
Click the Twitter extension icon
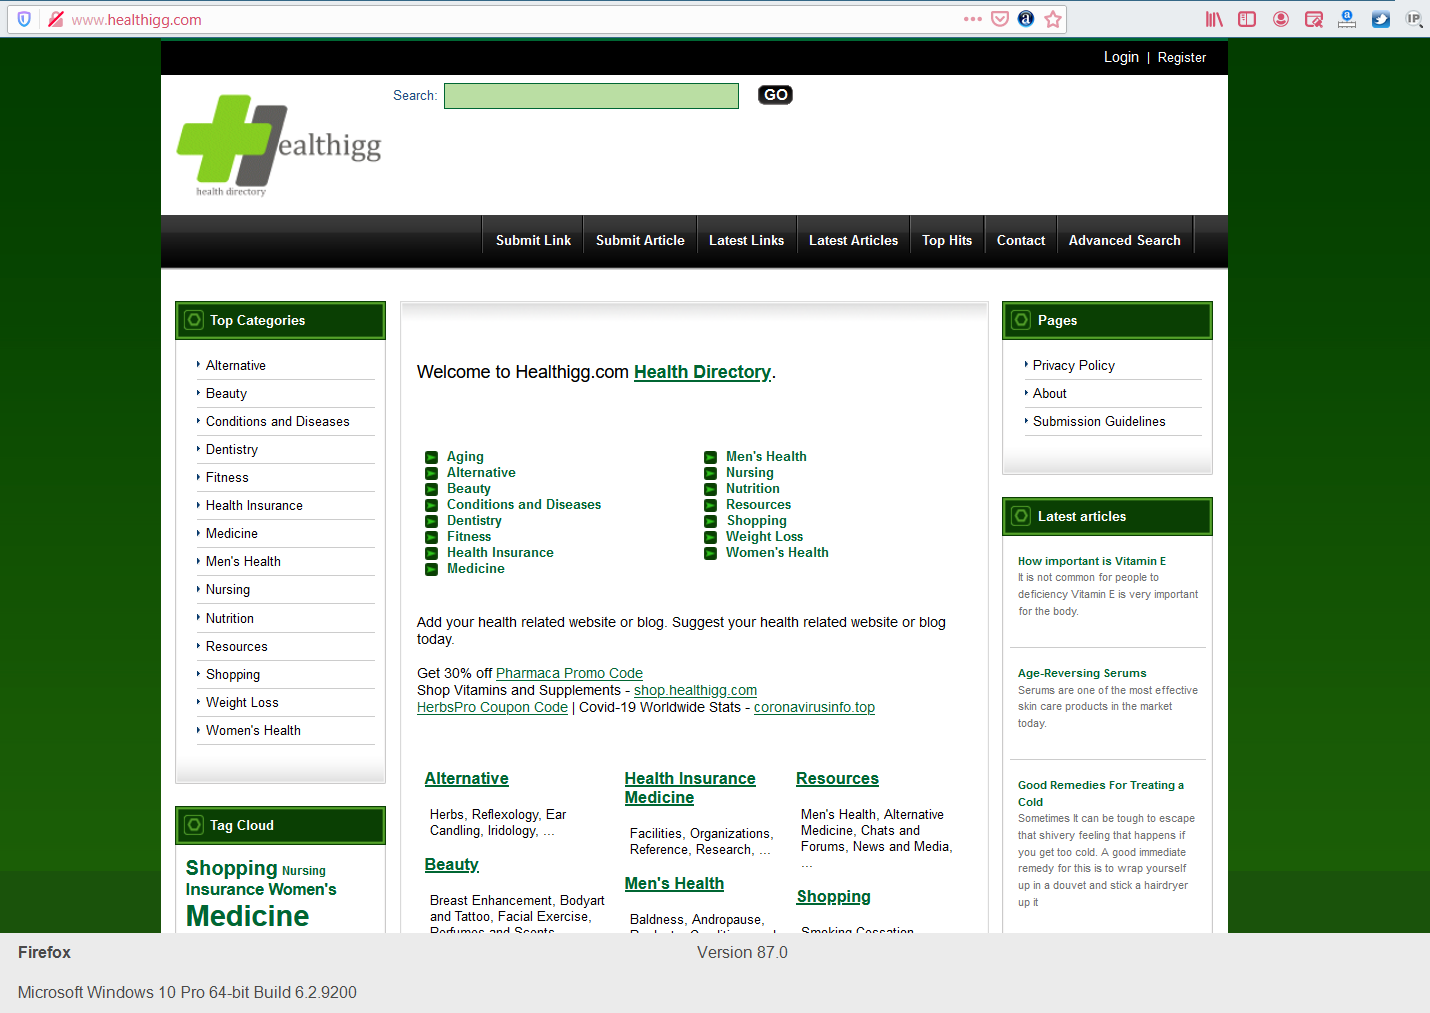tap(1381, 18)
